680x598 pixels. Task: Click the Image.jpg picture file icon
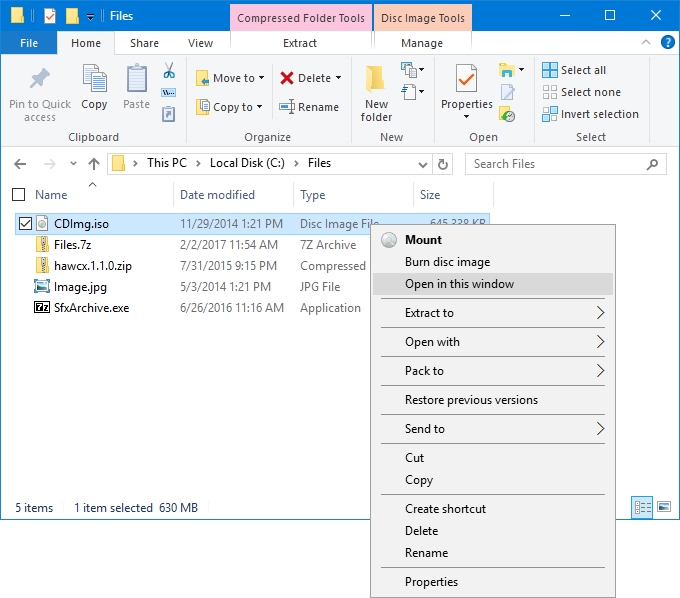(42, 286)
